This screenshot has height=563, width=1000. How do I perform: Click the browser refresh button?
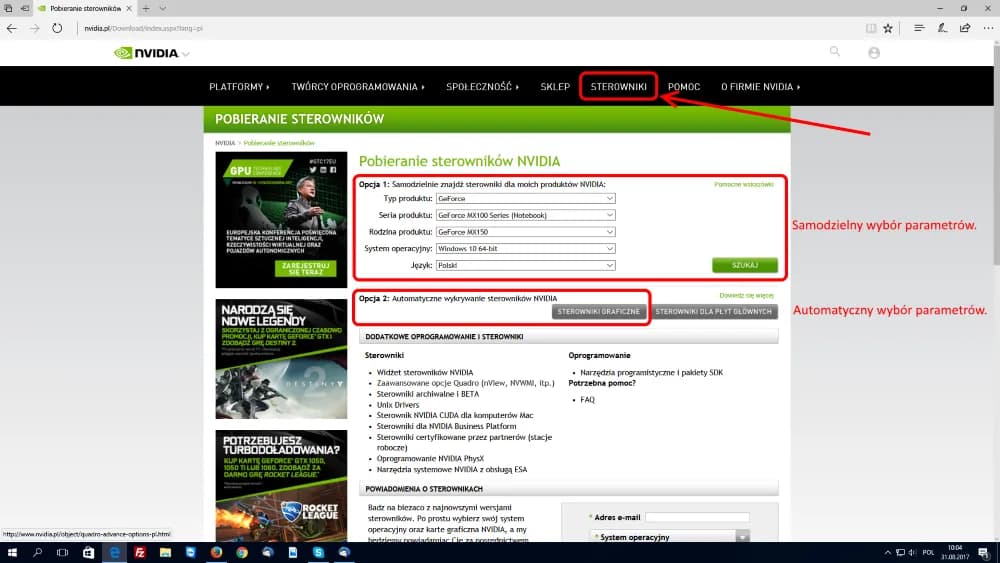[58, 28]
